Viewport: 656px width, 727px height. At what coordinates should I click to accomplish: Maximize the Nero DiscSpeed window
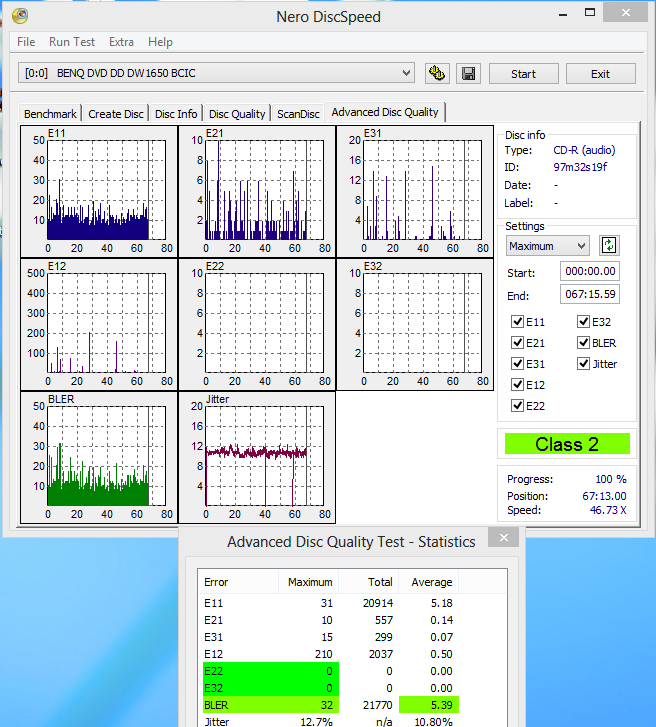(x=590, y=13)
